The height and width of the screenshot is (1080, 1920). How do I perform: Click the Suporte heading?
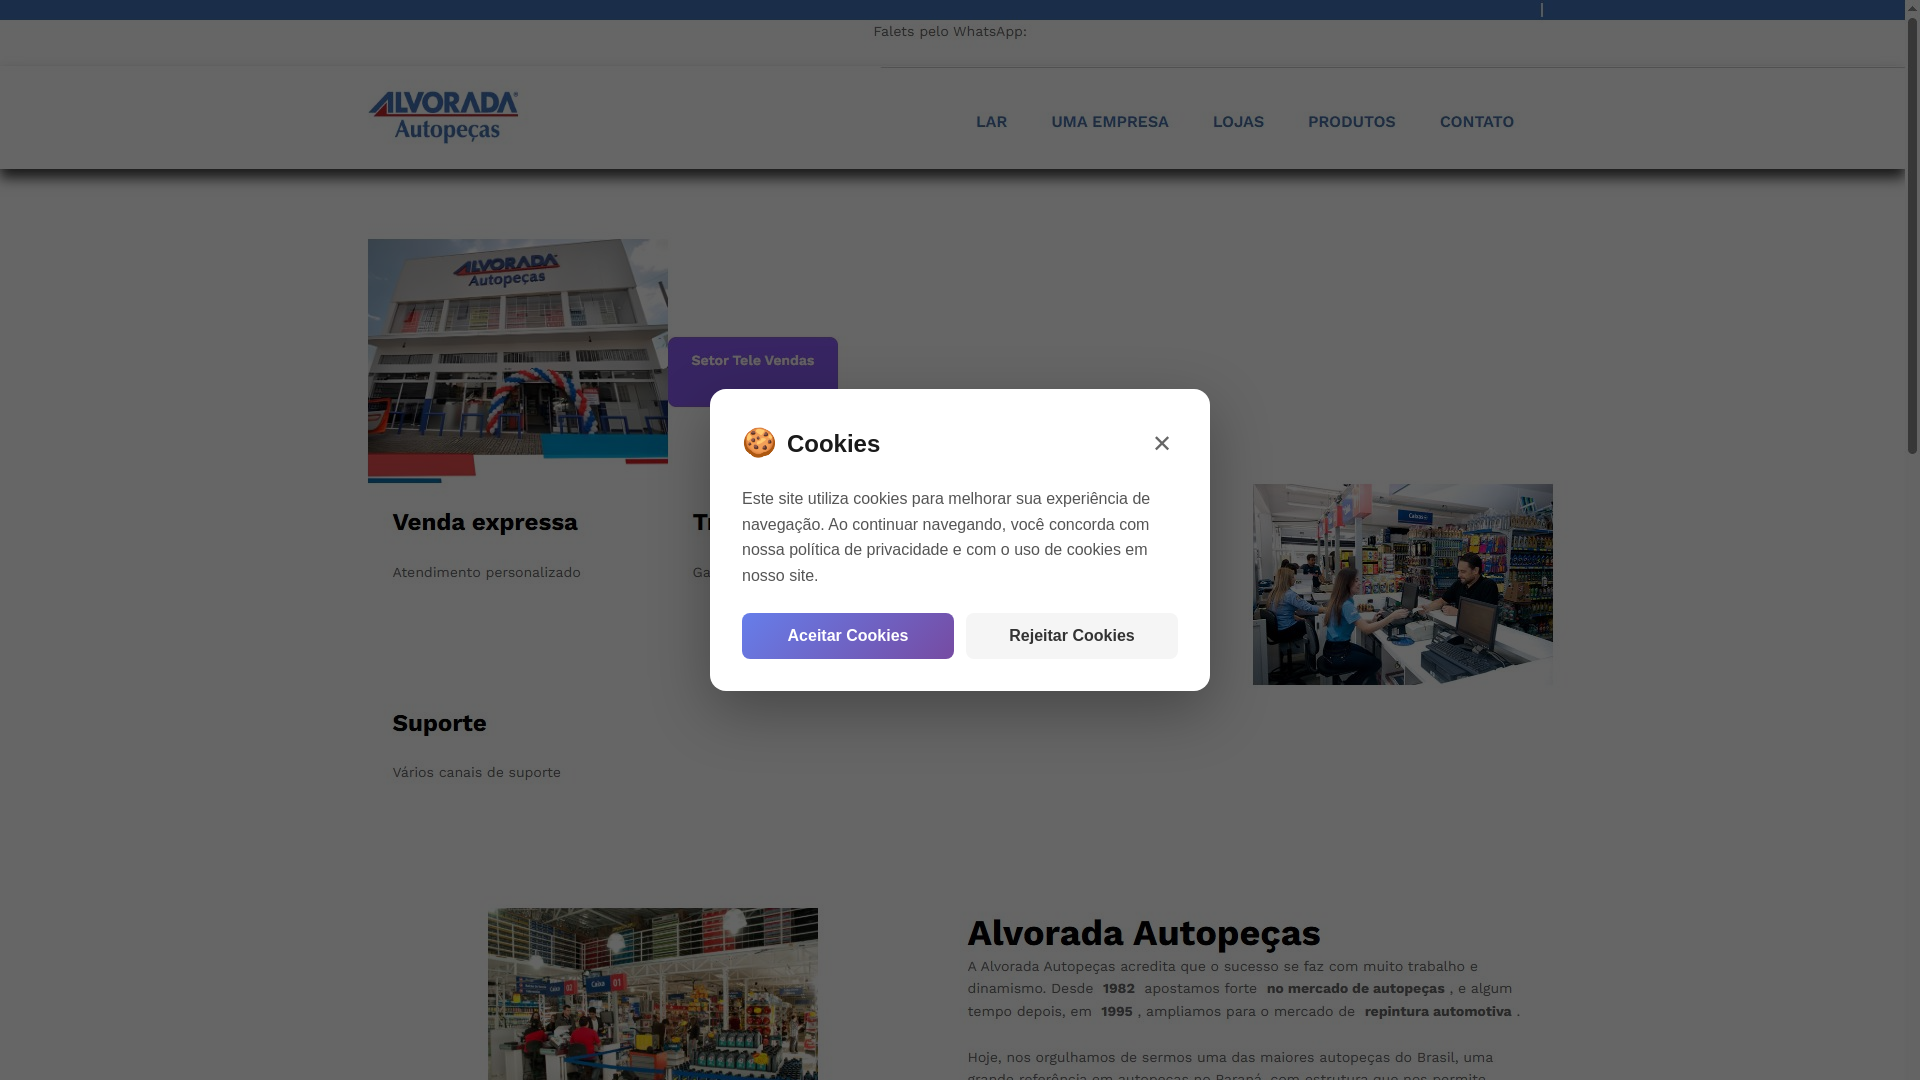439,723
